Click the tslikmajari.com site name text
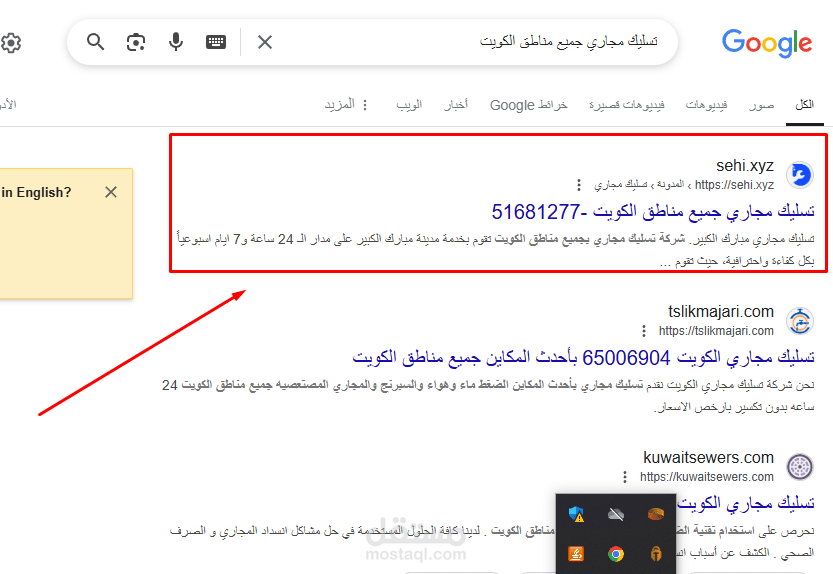Viewport: 833px width, 574px height. pyautogui.click(x=721, y=311)
